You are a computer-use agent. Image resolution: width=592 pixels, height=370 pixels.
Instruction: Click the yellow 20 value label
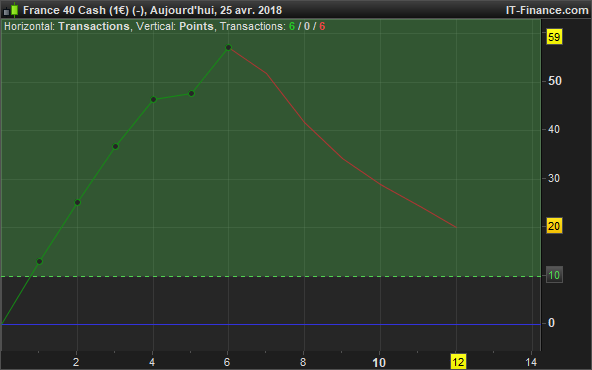554,226
